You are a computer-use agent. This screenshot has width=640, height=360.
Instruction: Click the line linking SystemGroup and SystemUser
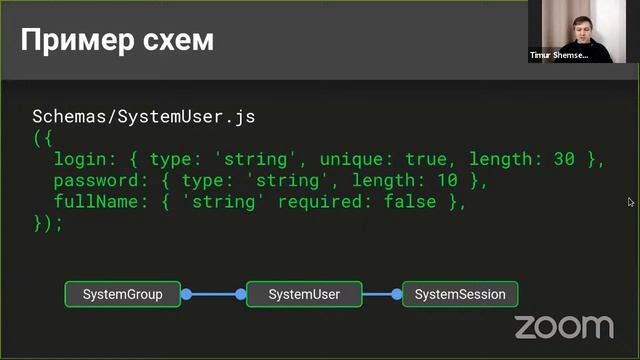pos(213,294)
